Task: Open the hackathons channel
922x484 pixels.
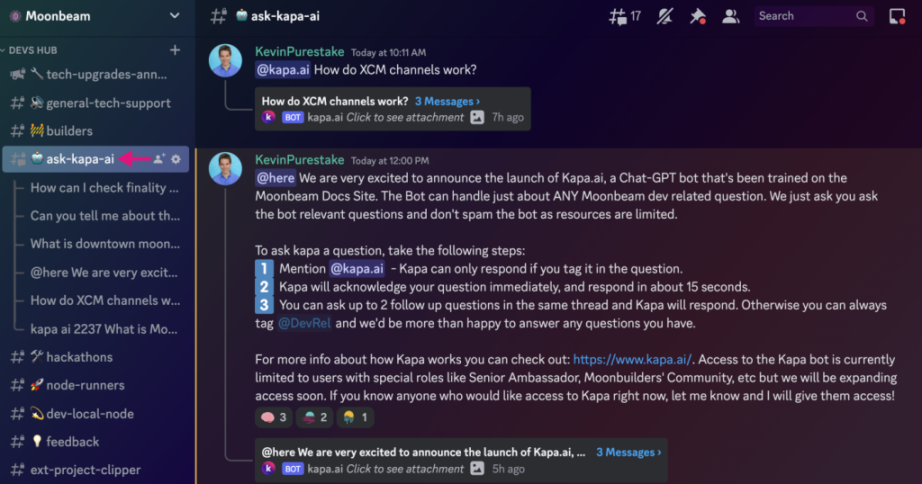Action: [79, 357]
